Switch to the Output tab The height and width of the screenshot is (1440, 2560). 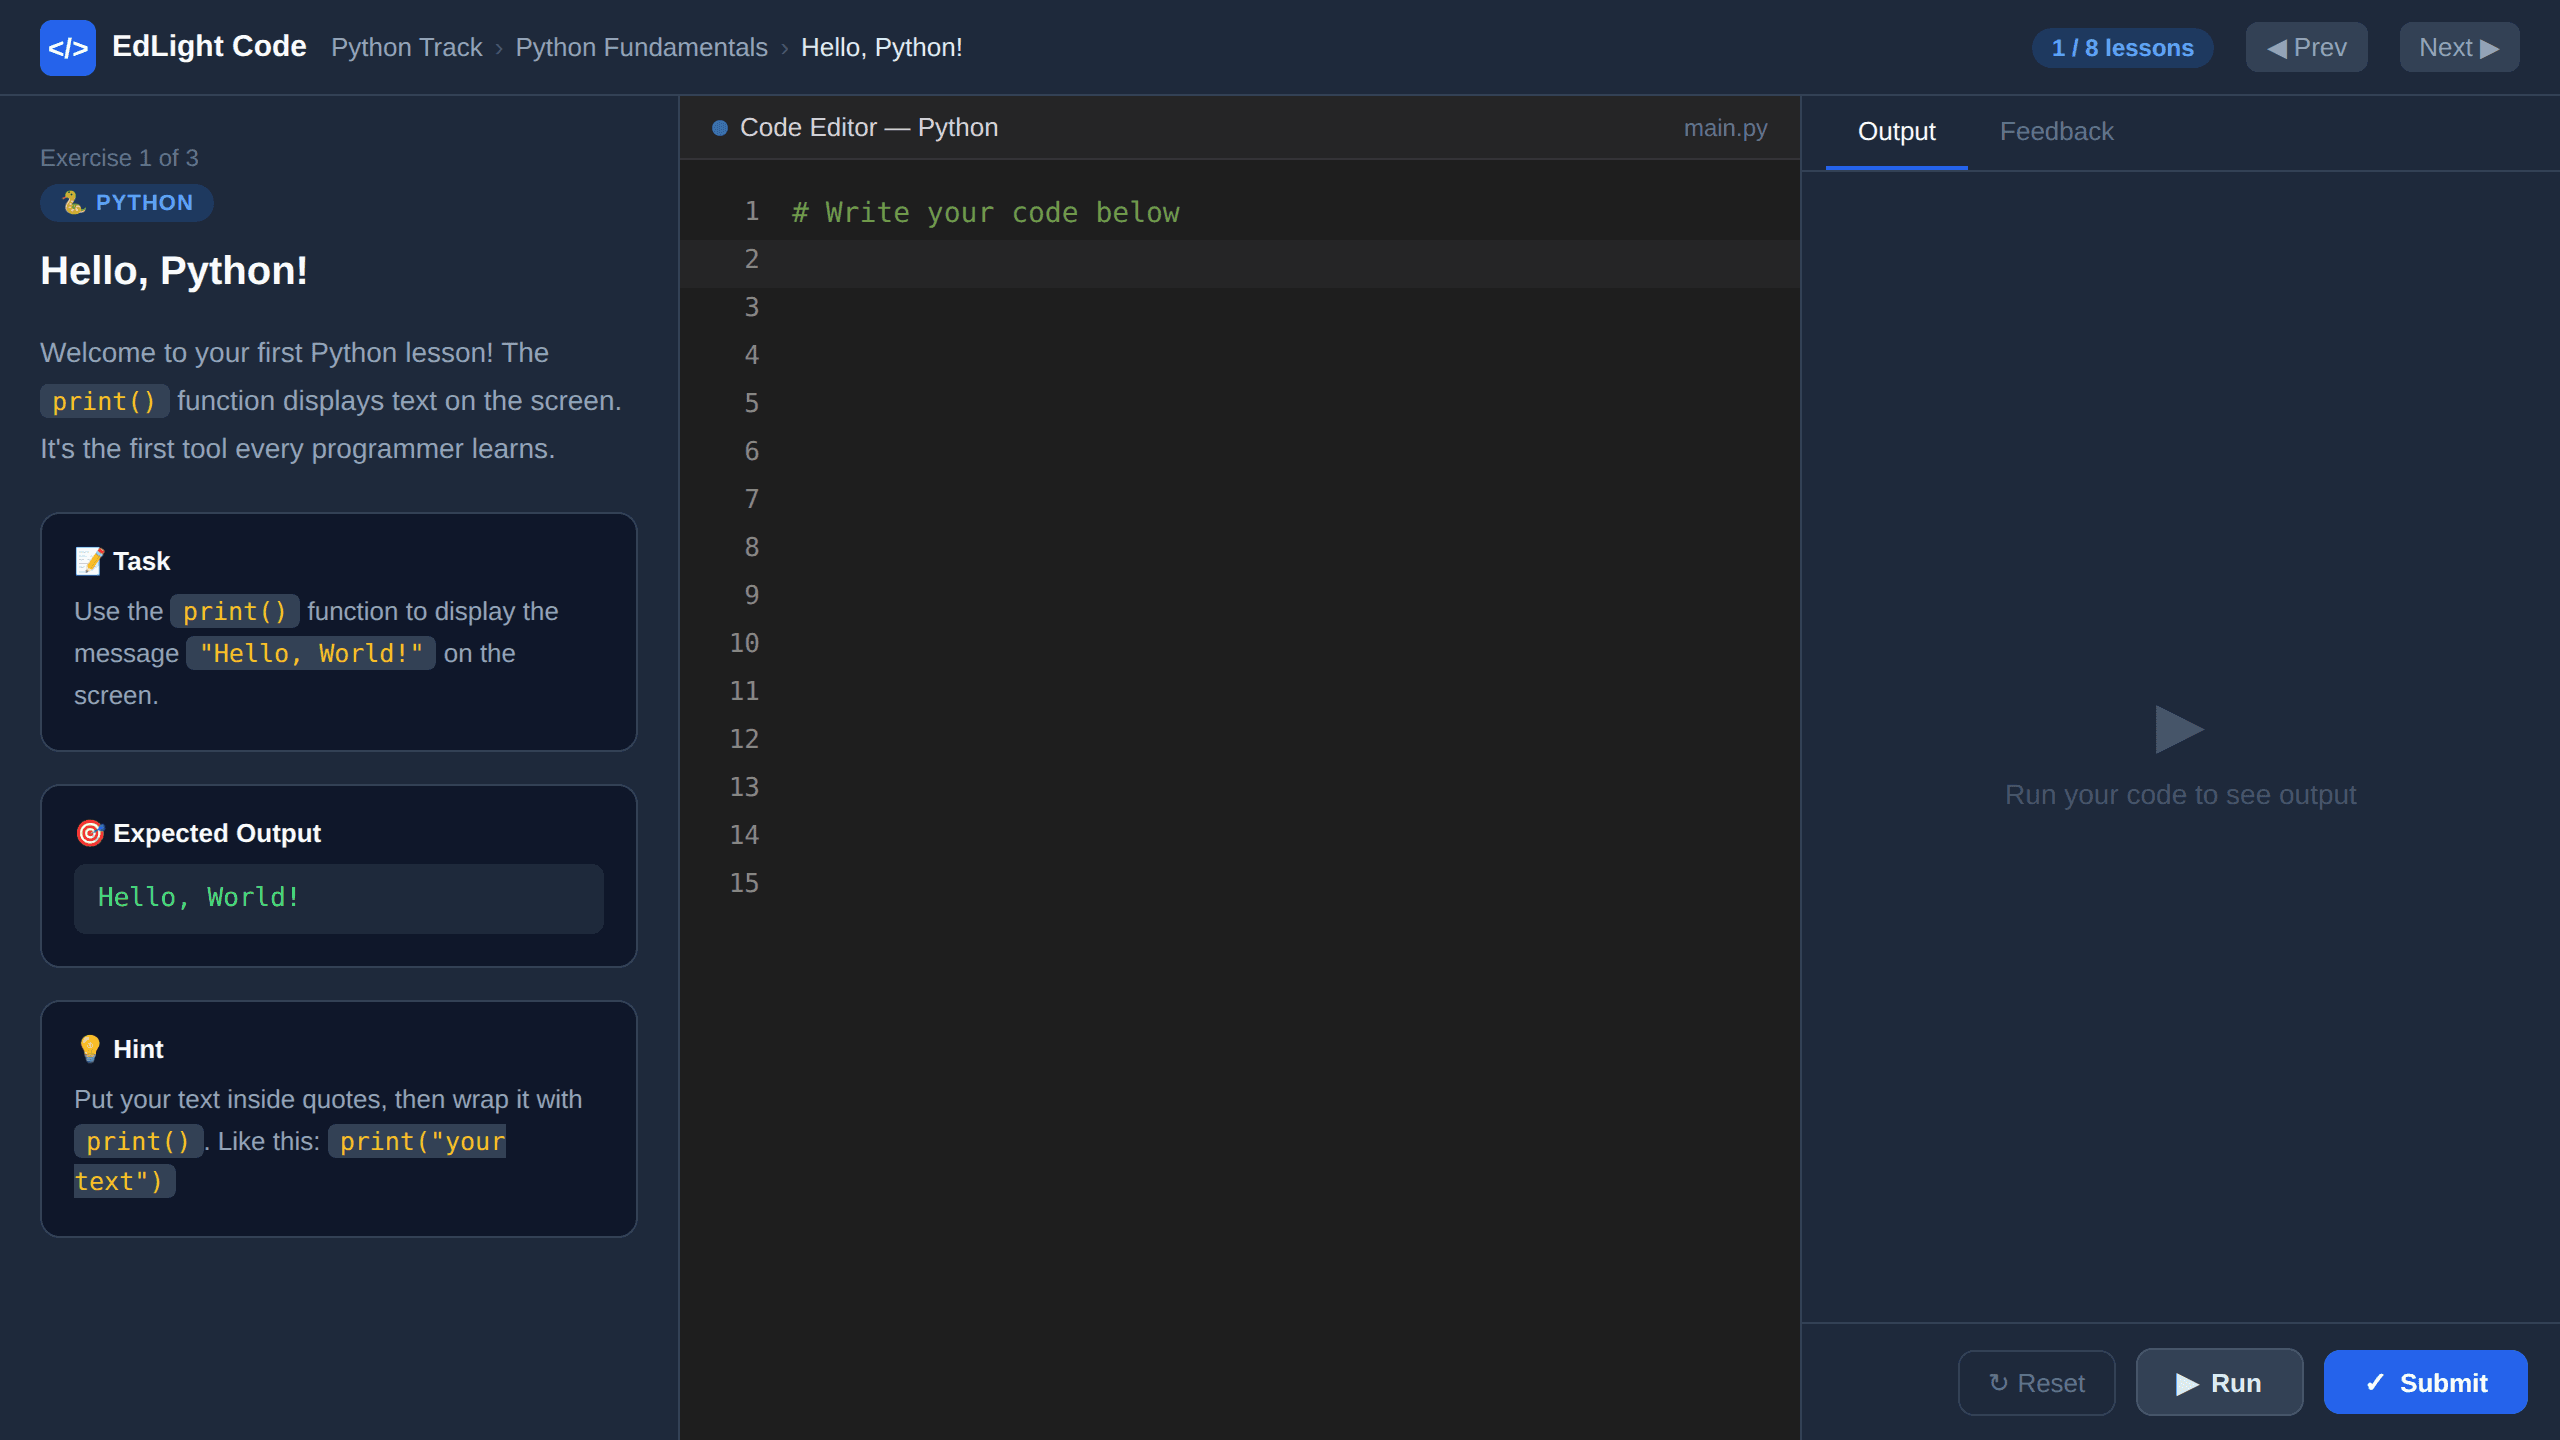click(1896, 132)
